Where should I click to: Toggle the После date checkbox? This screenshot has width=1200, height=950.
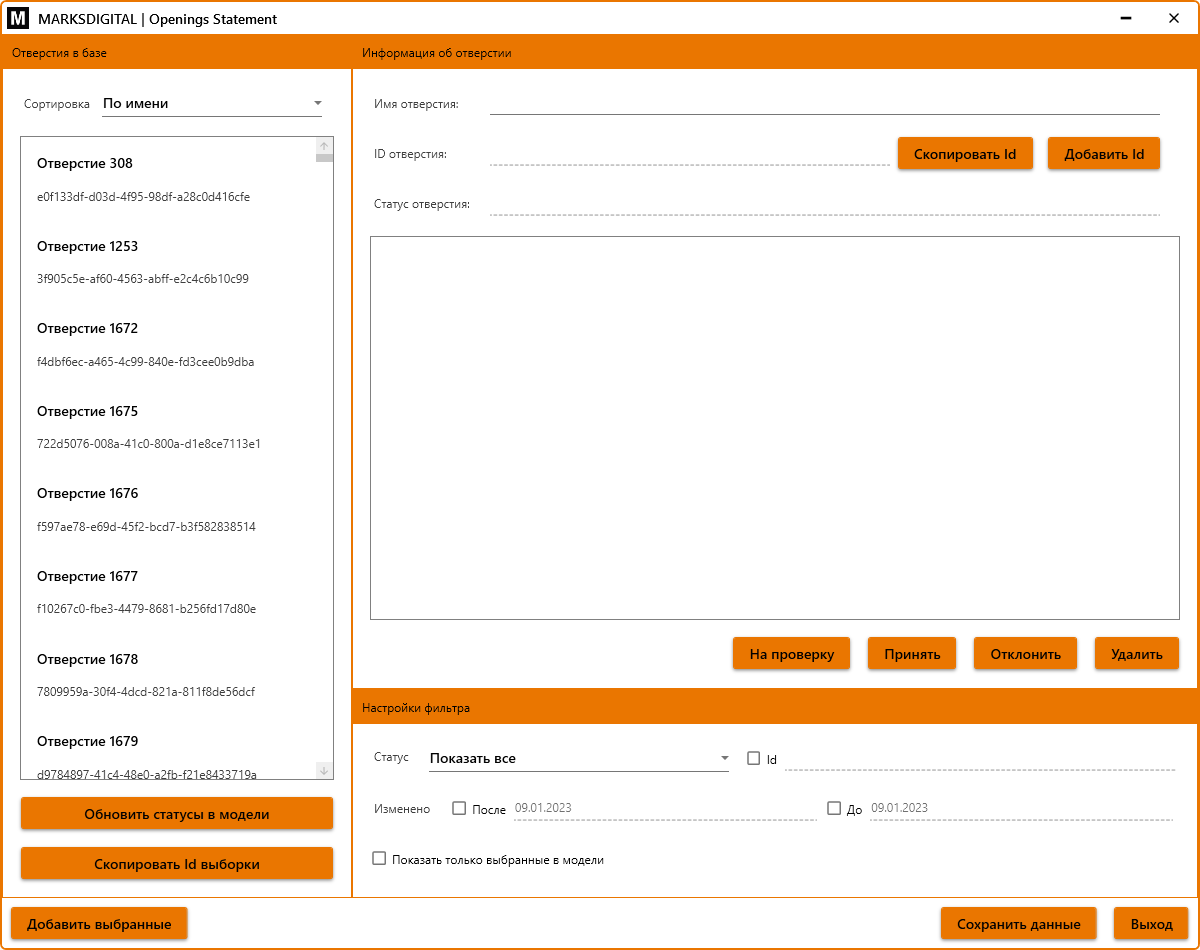pos(460,808)
